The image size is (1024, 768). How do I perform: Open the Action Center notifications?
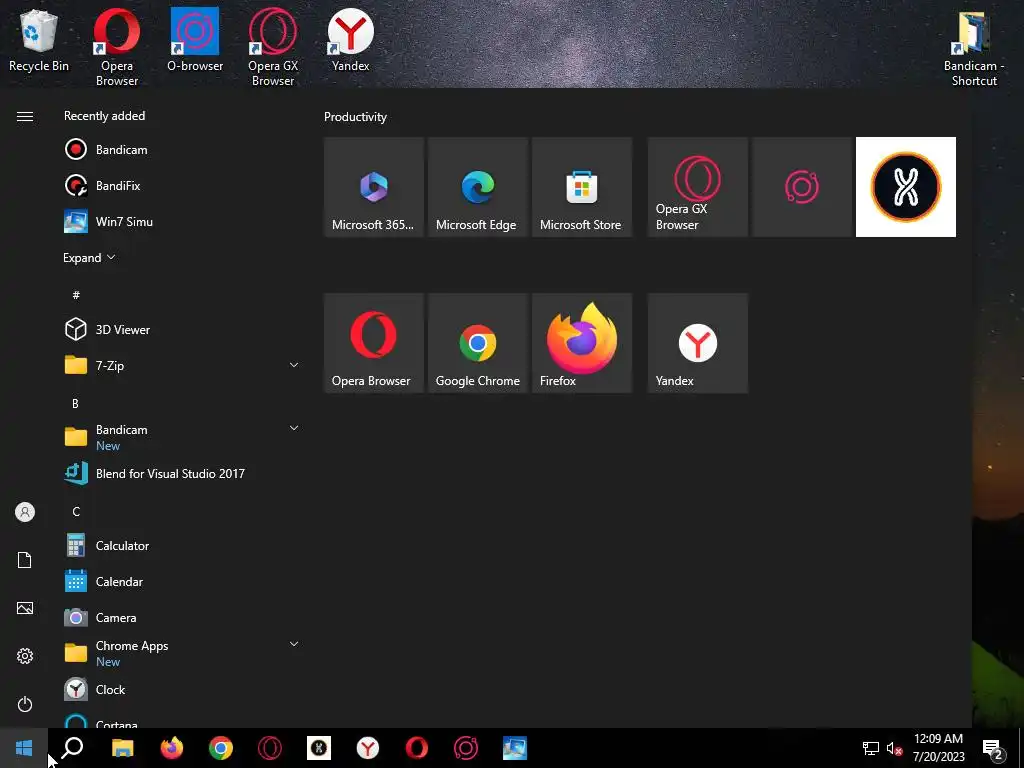point(993,748)
